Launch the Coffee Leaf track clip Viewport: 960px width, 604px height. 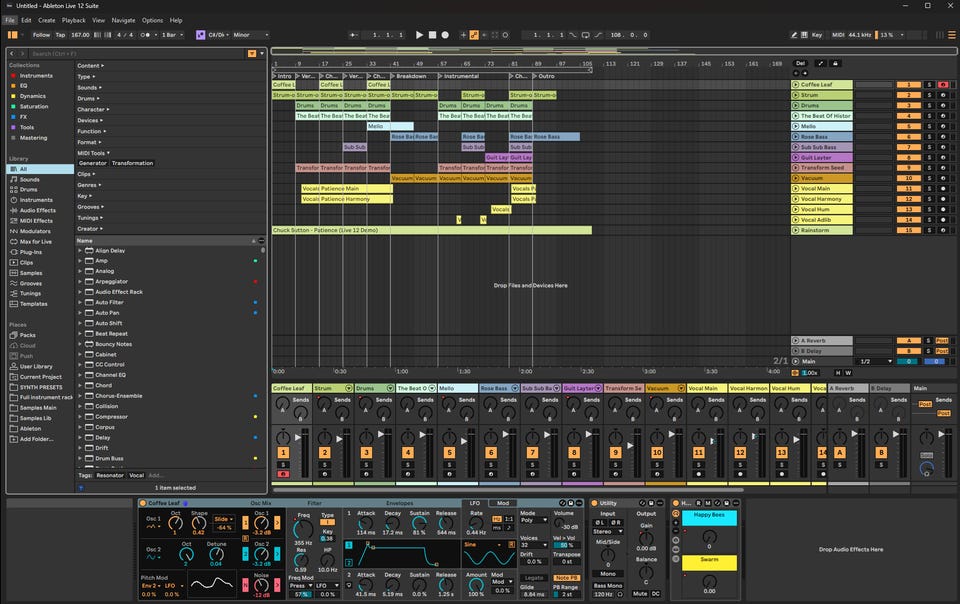tap(795, 85)
